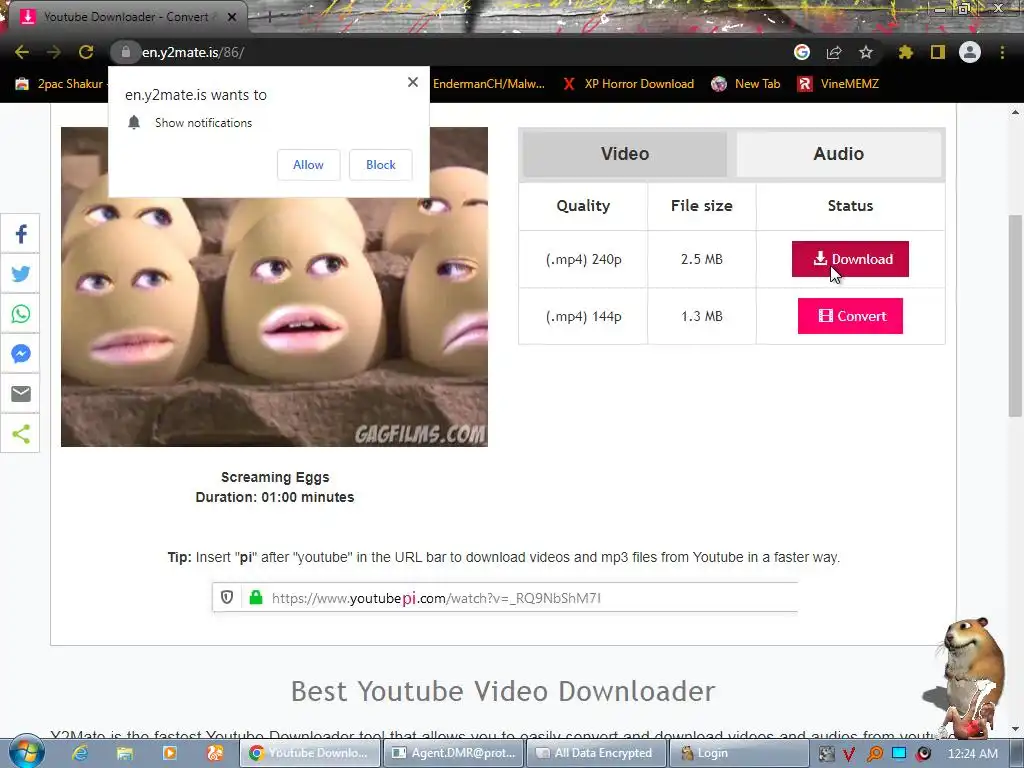The image size is (1024, 768).
Task: Close the Youtube Downloader tab
Action: click(232, 17)
